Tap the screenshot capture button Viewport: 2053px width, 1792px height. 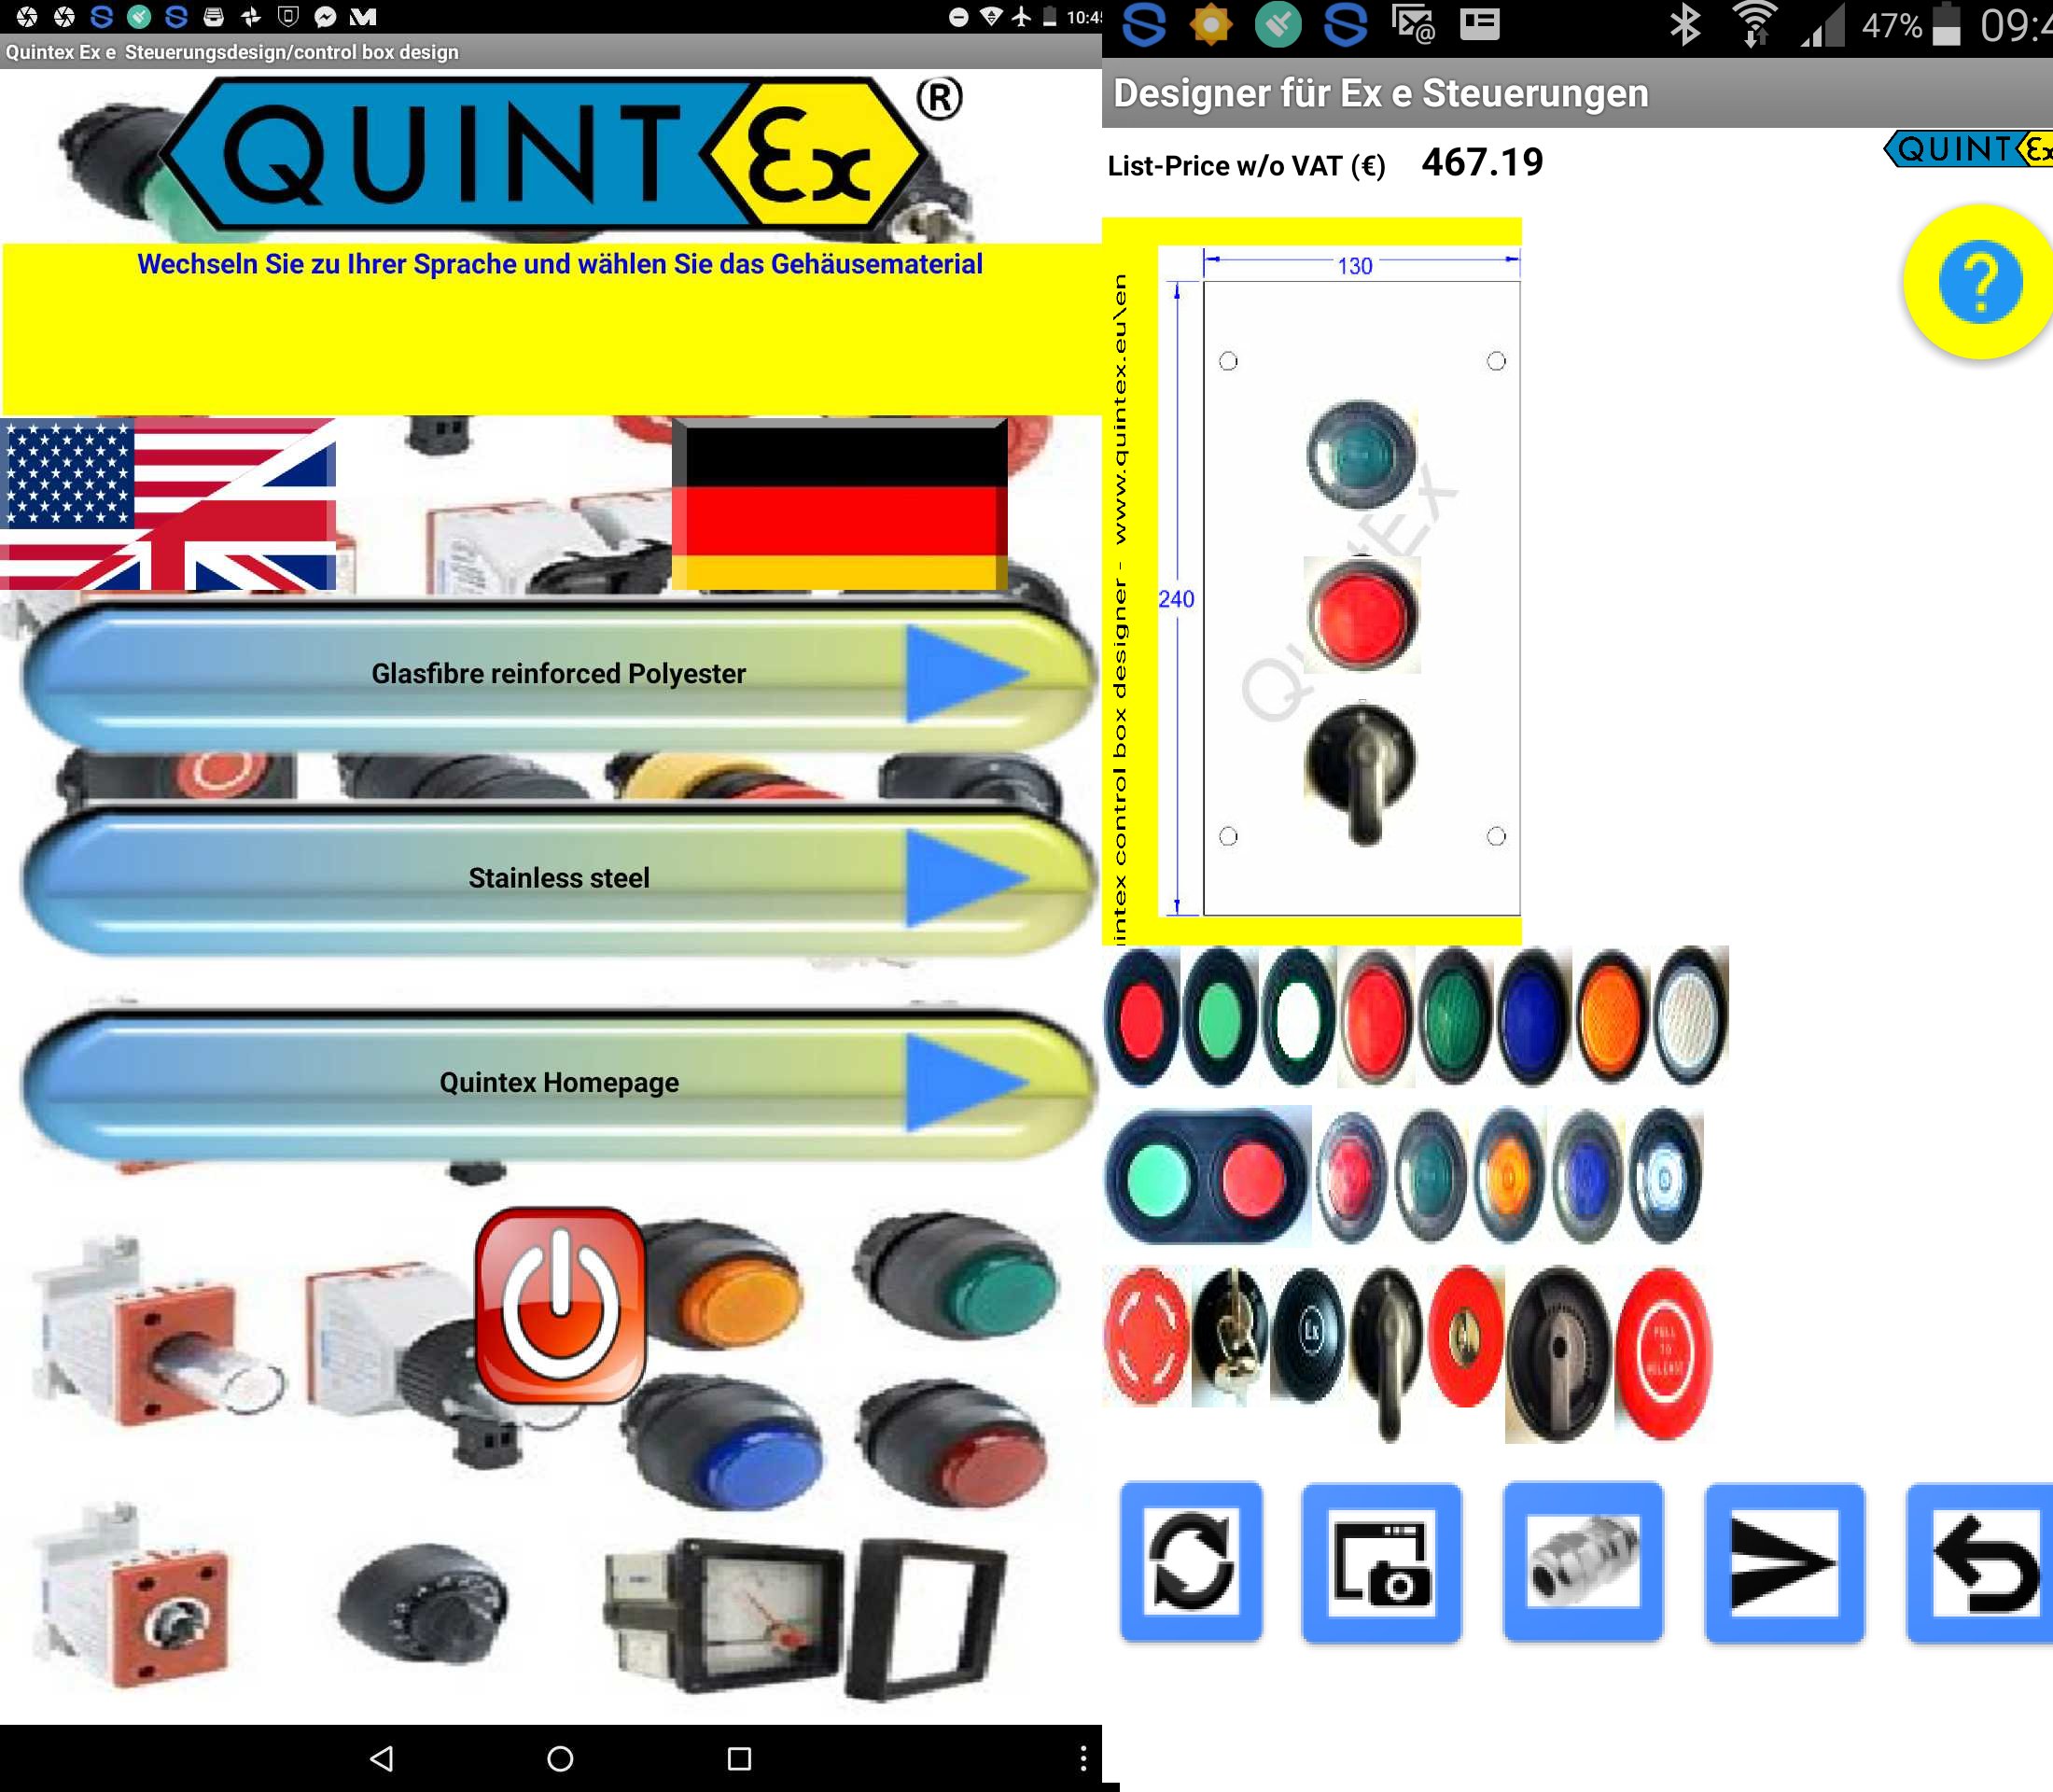coord(1381,1562)
